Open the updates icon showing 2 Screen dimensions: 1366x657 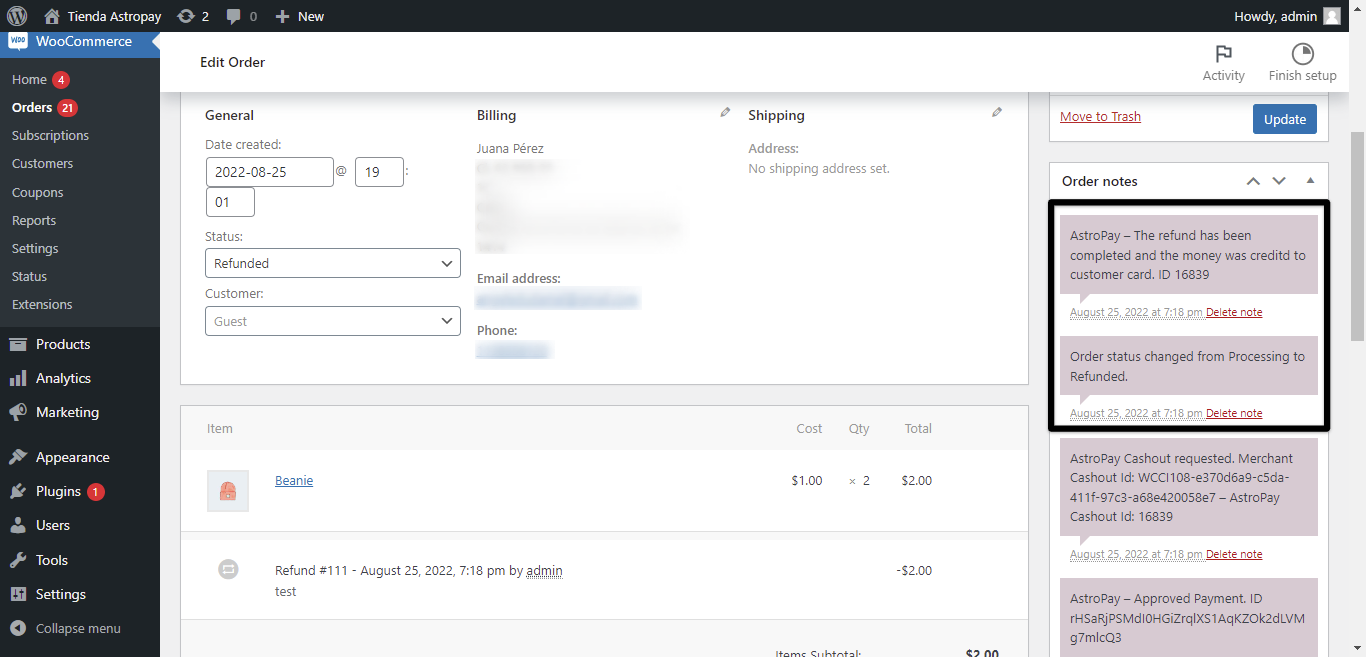(x=192, y=16)
